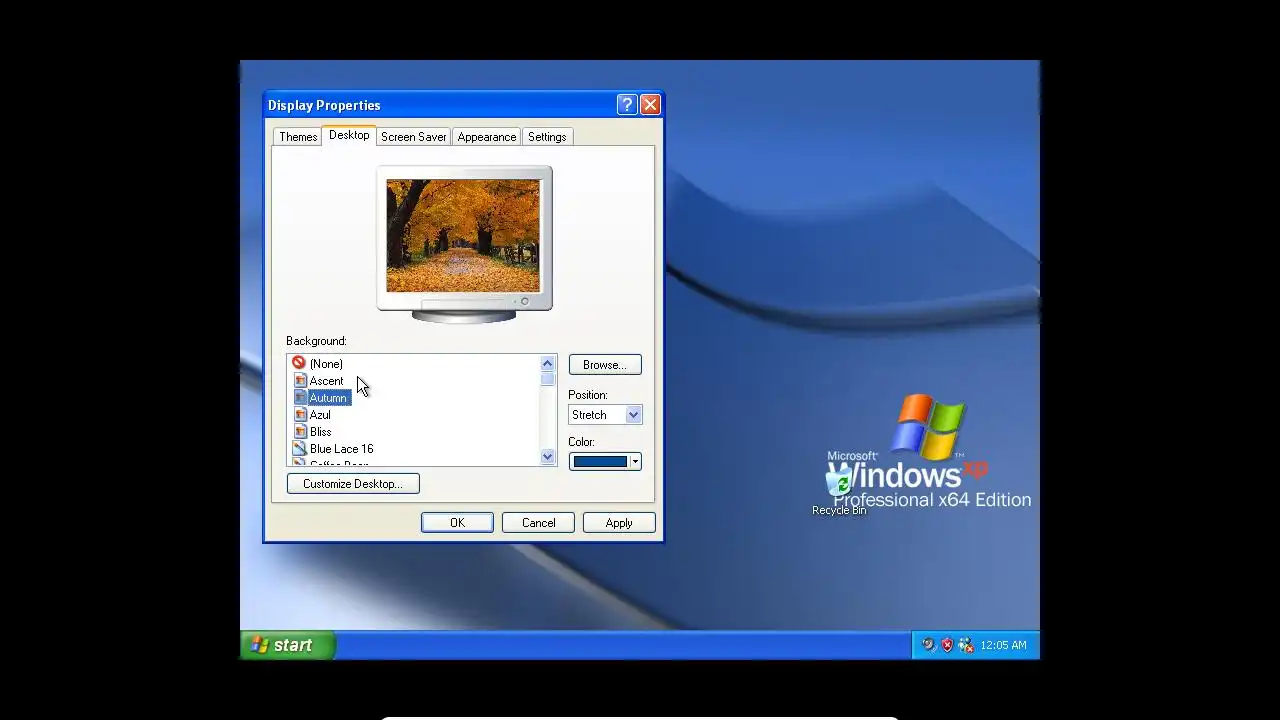Click background list scroll-up arrow
This screenshot has height=720, width=1280.
(x=547, y=363)
